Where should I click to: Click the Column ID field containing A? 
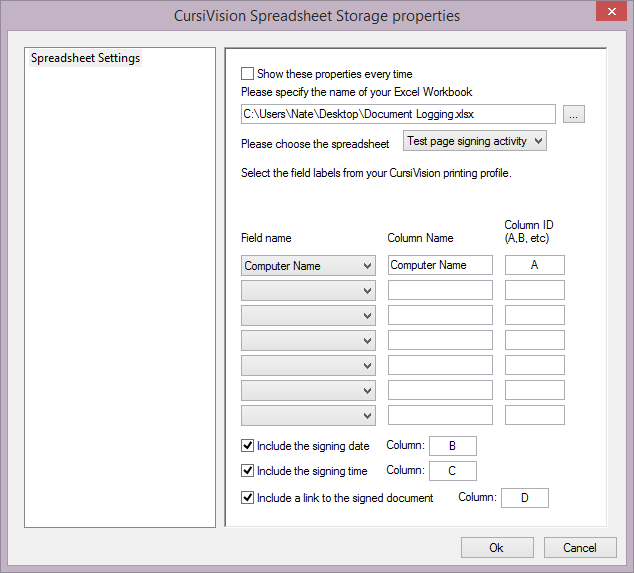pos(534,265)
